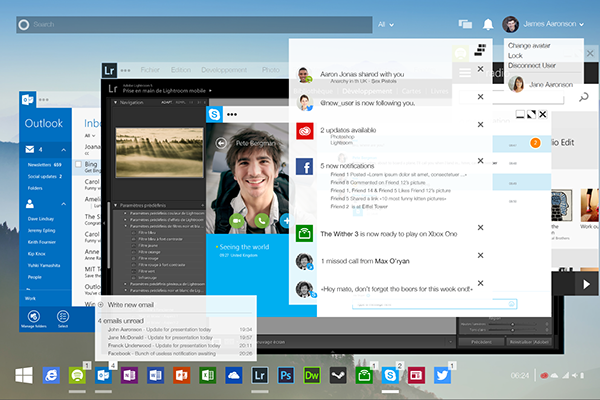The width and height of the screenshot is (600, 400).
Task: Open the Inbox All filter dropdown
Action: click(x=90, y=136)
